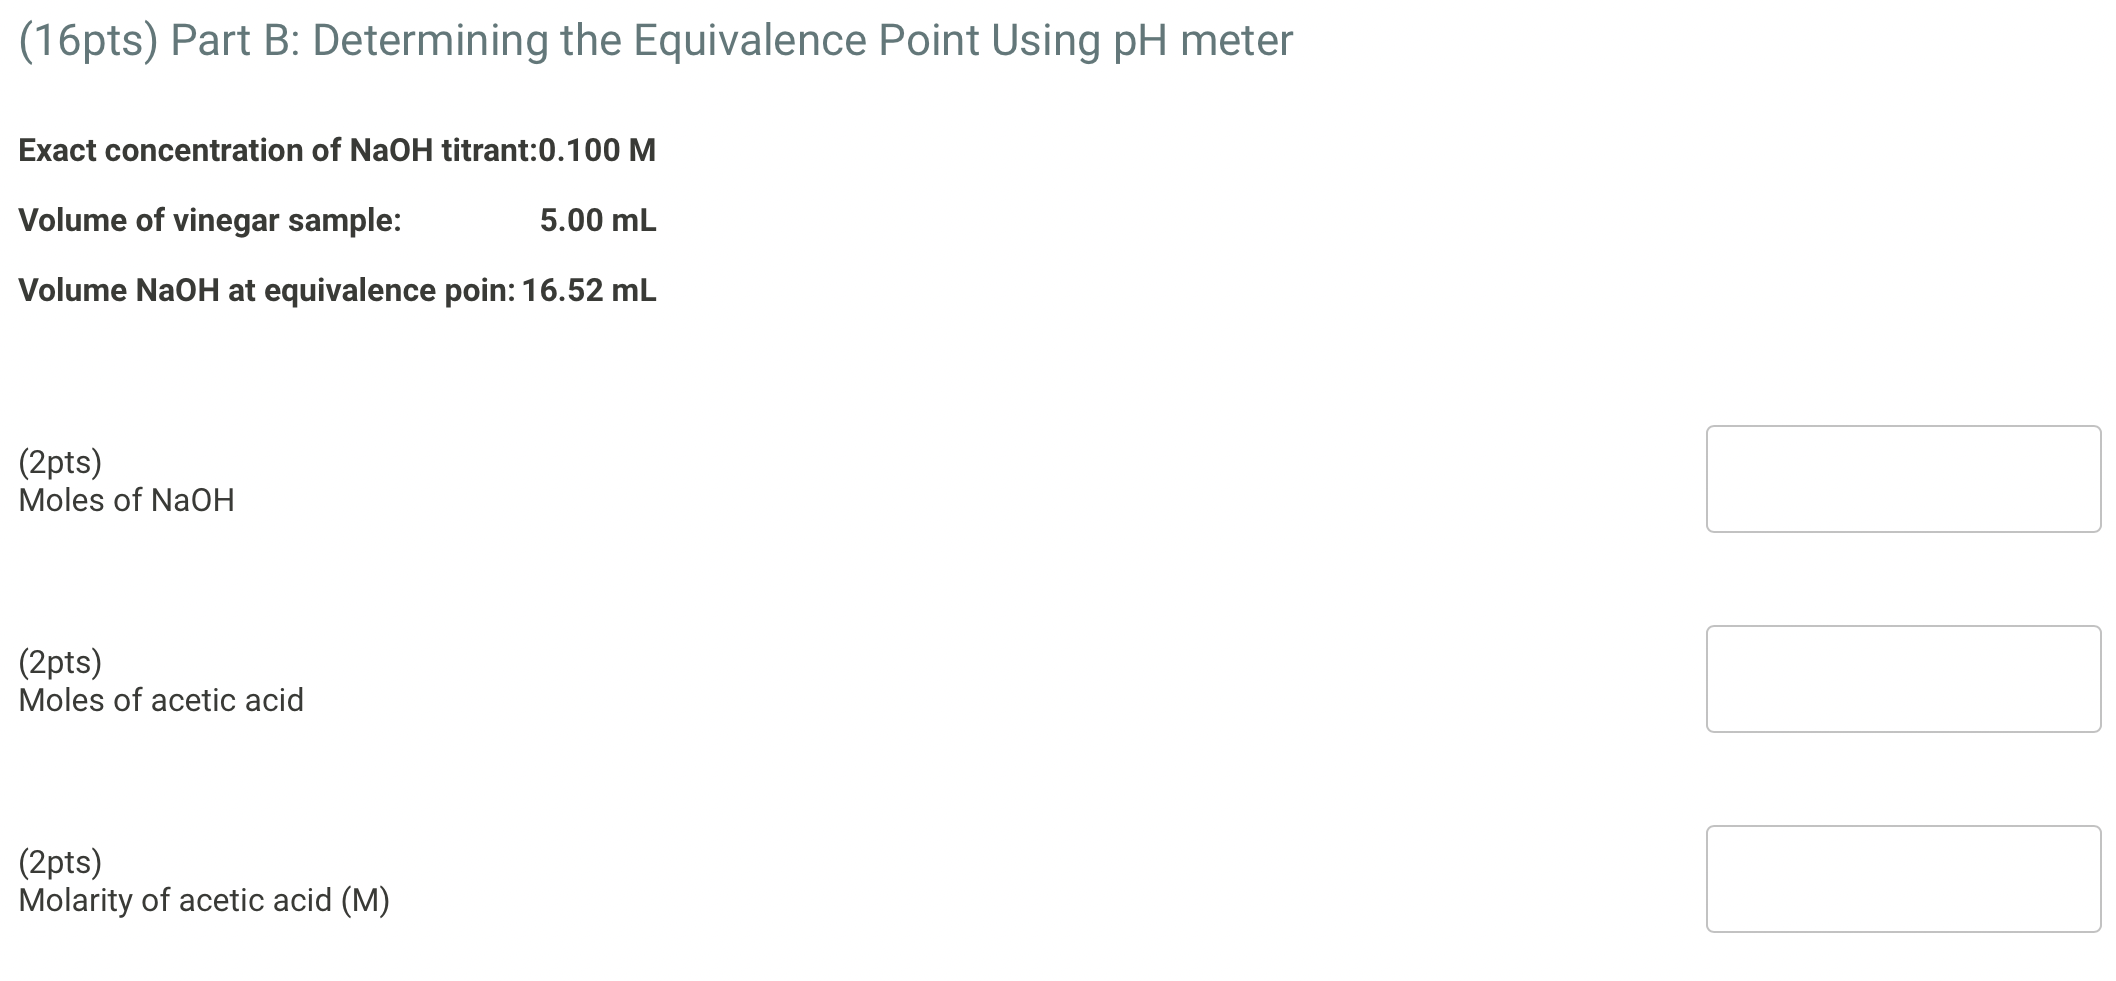This screenshot has width=2116, height=981.
Task: Click the Molarity of acetic acid answer box
Action: pos(1903,877)
